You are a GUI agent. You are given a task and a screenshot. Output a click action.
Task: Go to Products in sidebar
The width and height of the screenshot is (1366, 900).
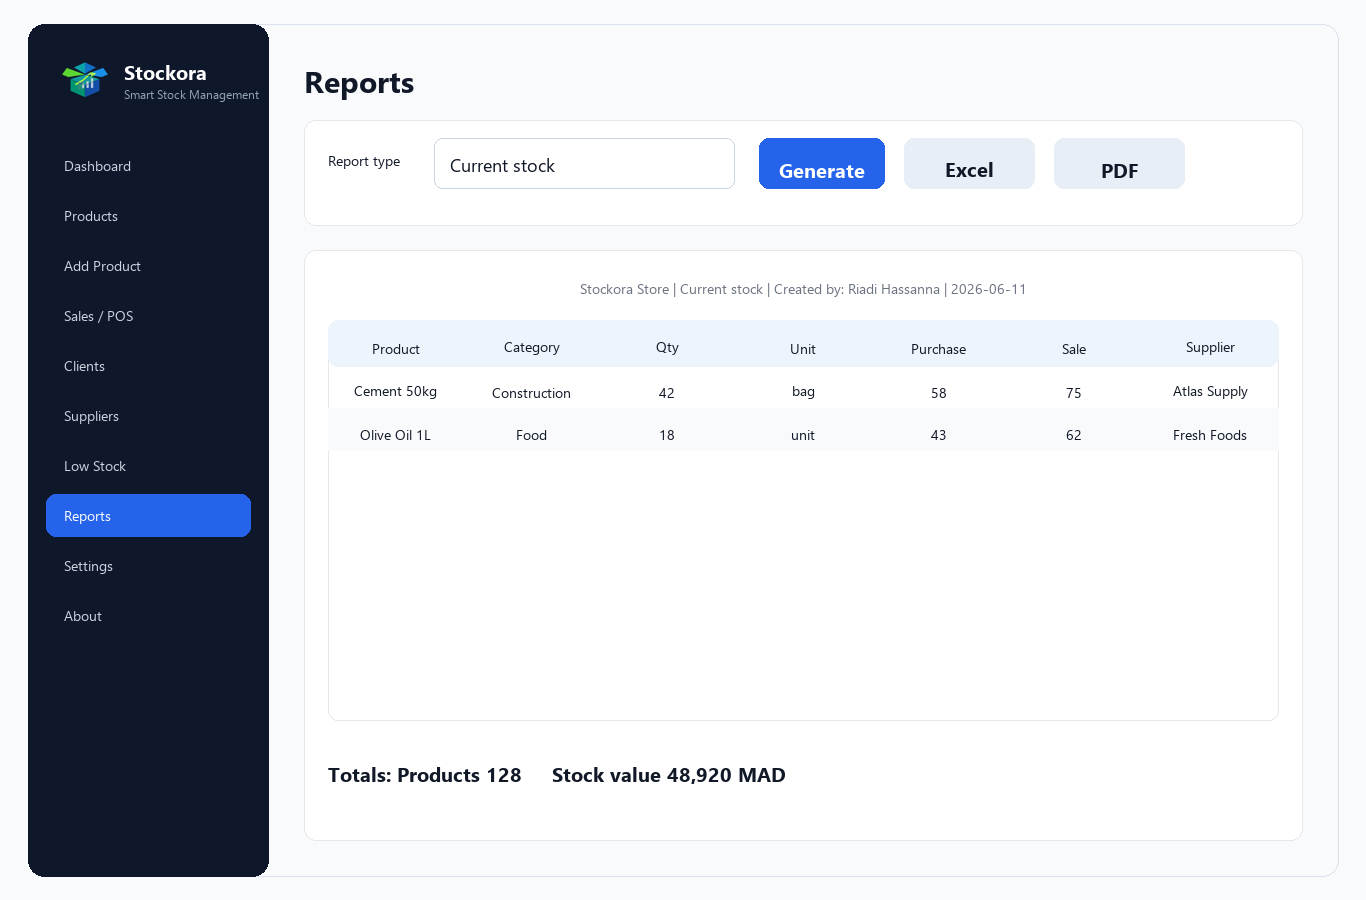[x=148, y=216]
